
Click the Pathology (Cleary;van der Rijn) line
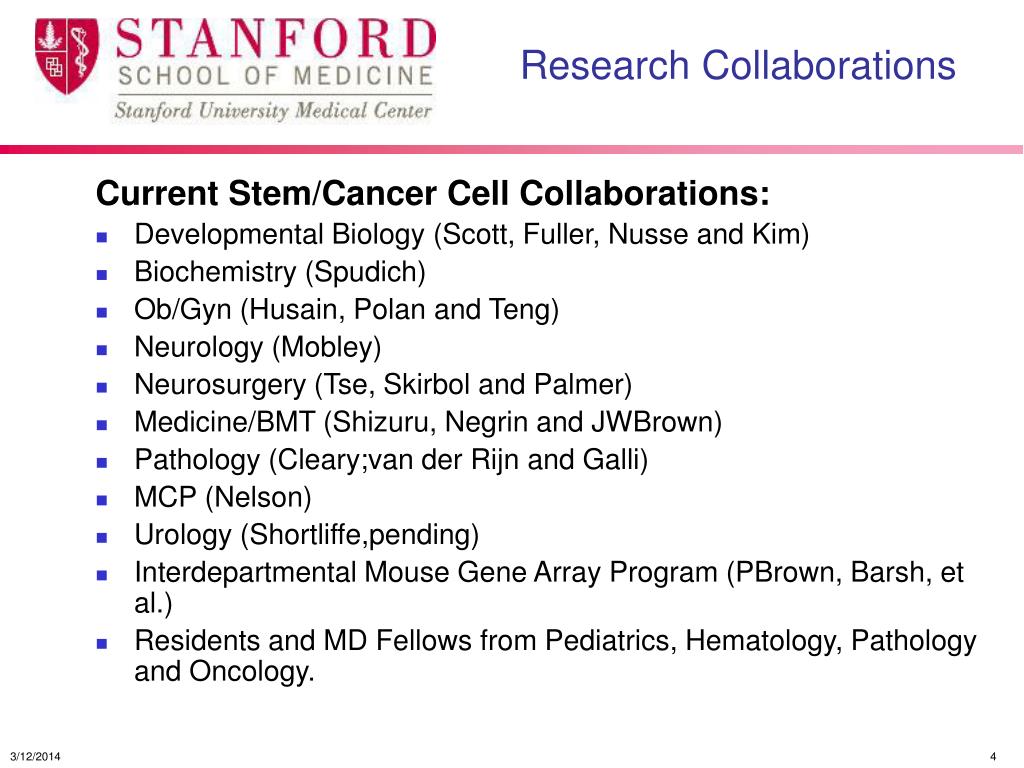point(391,460)
